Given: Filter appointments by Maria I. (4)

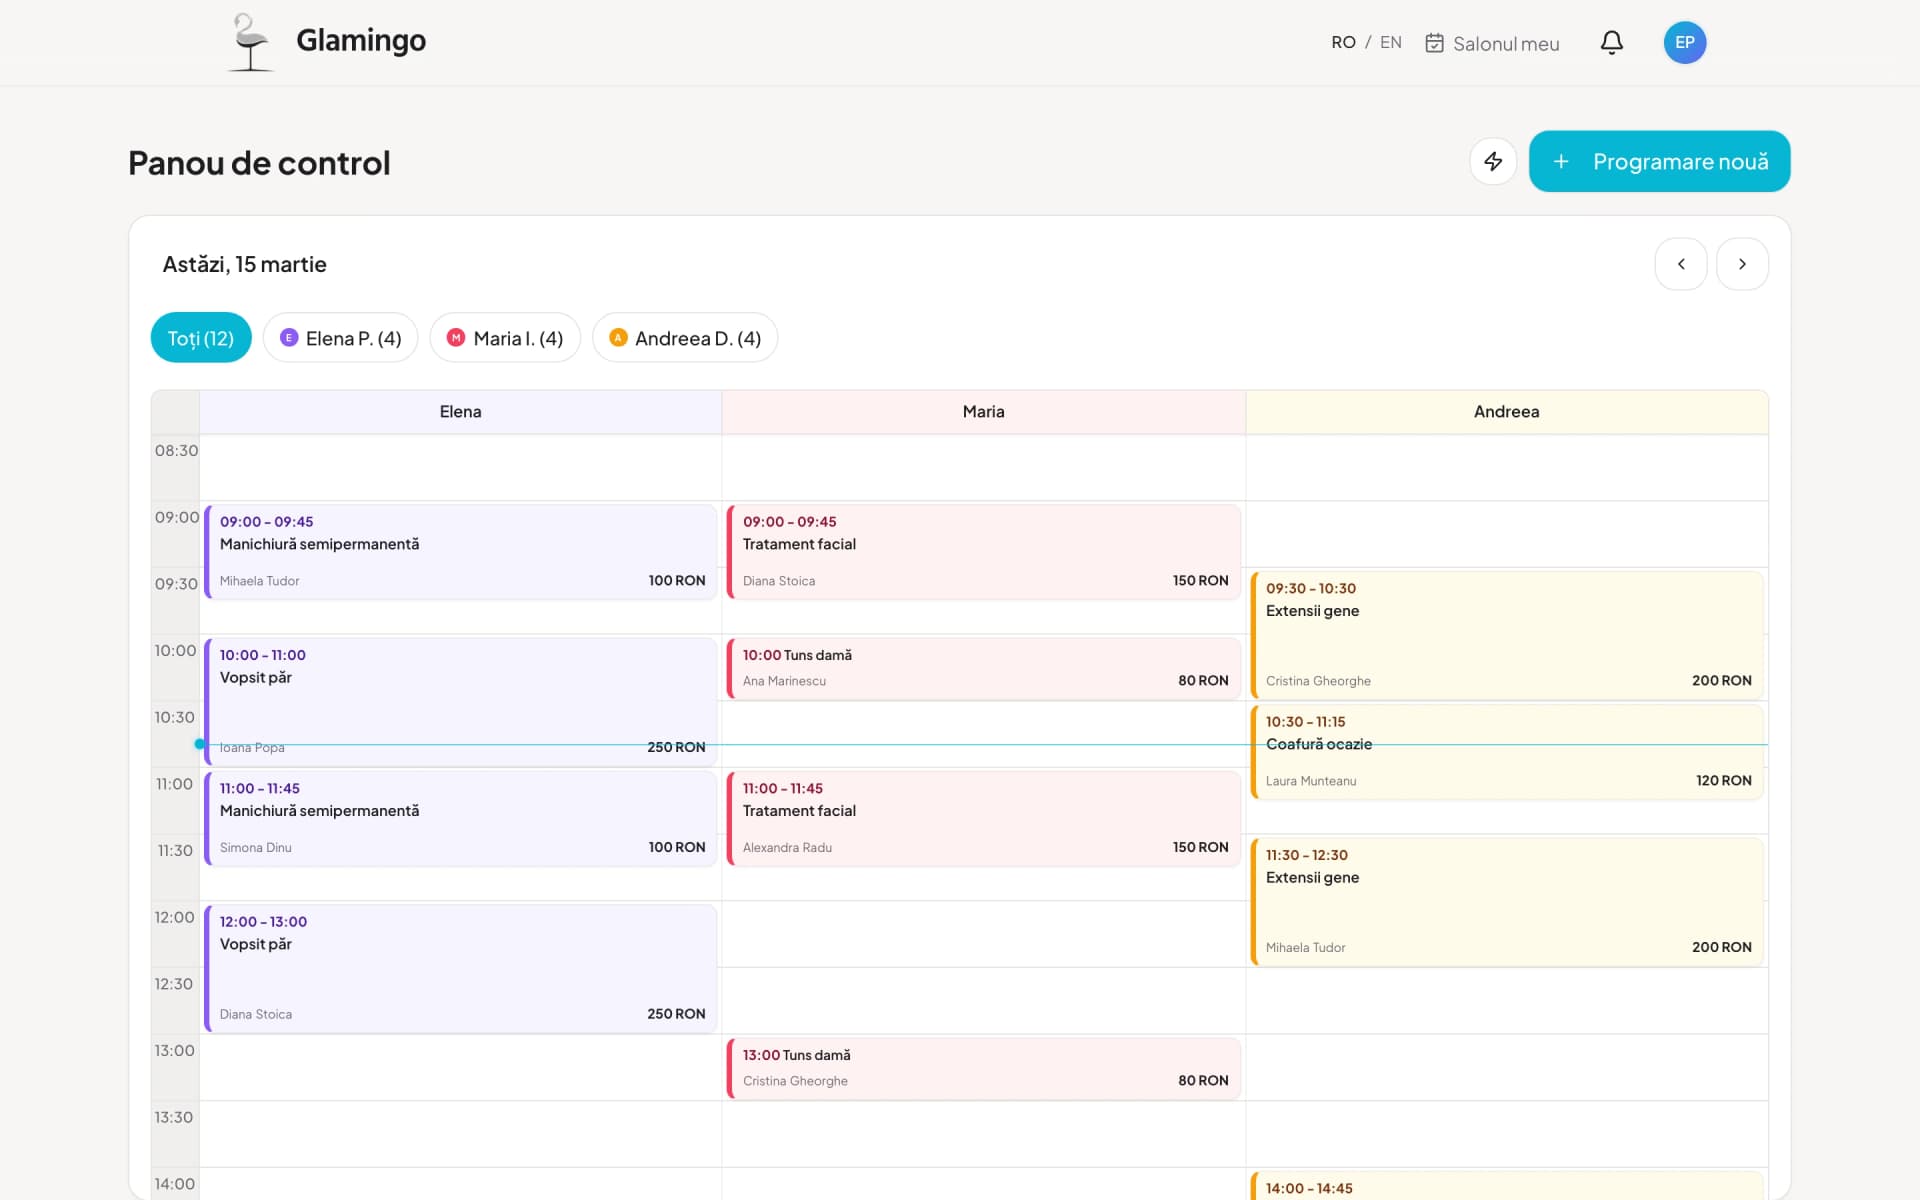Looking at the screenshot, I should (x=505, y=338).
